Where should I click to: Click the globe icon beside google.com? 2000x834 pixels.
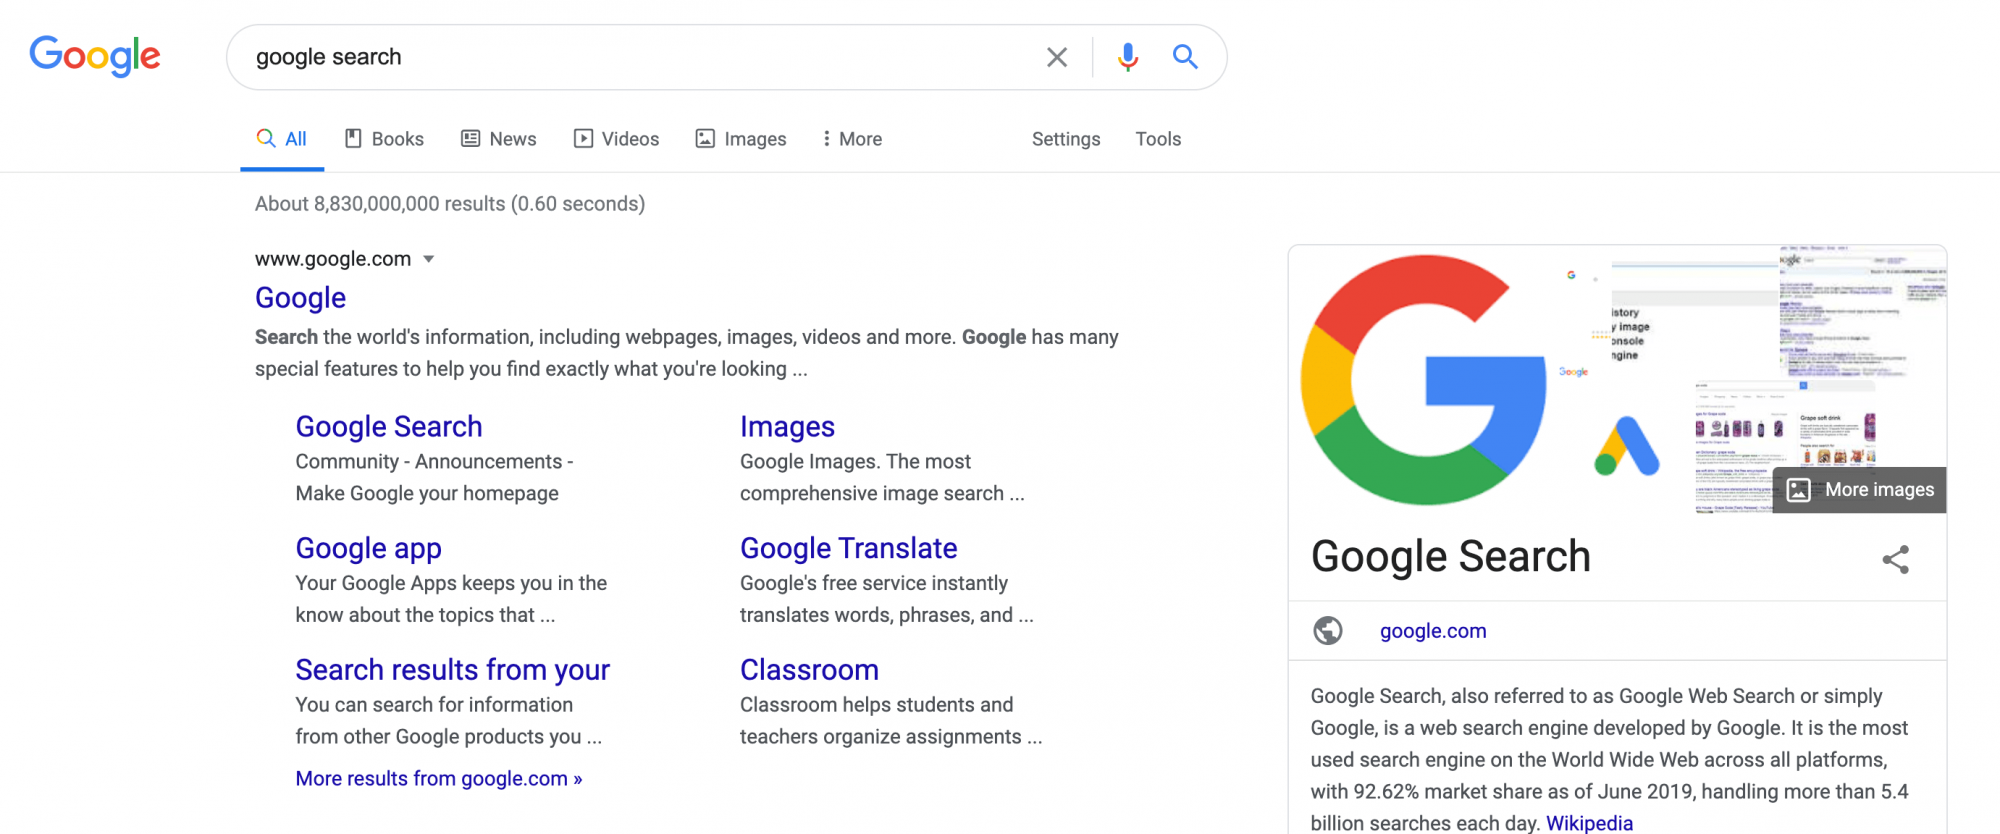[x=1328, y=631]
